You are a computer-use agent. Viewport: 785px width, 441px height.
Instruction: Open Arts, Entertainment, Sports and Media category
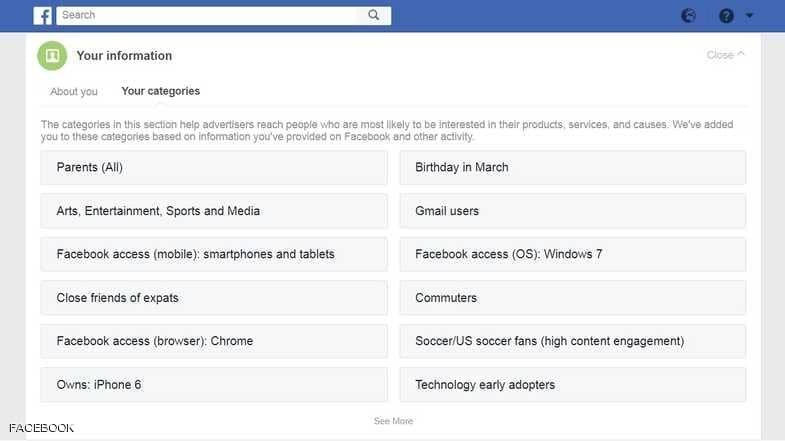pyautogui.click(x=214, y=211)
